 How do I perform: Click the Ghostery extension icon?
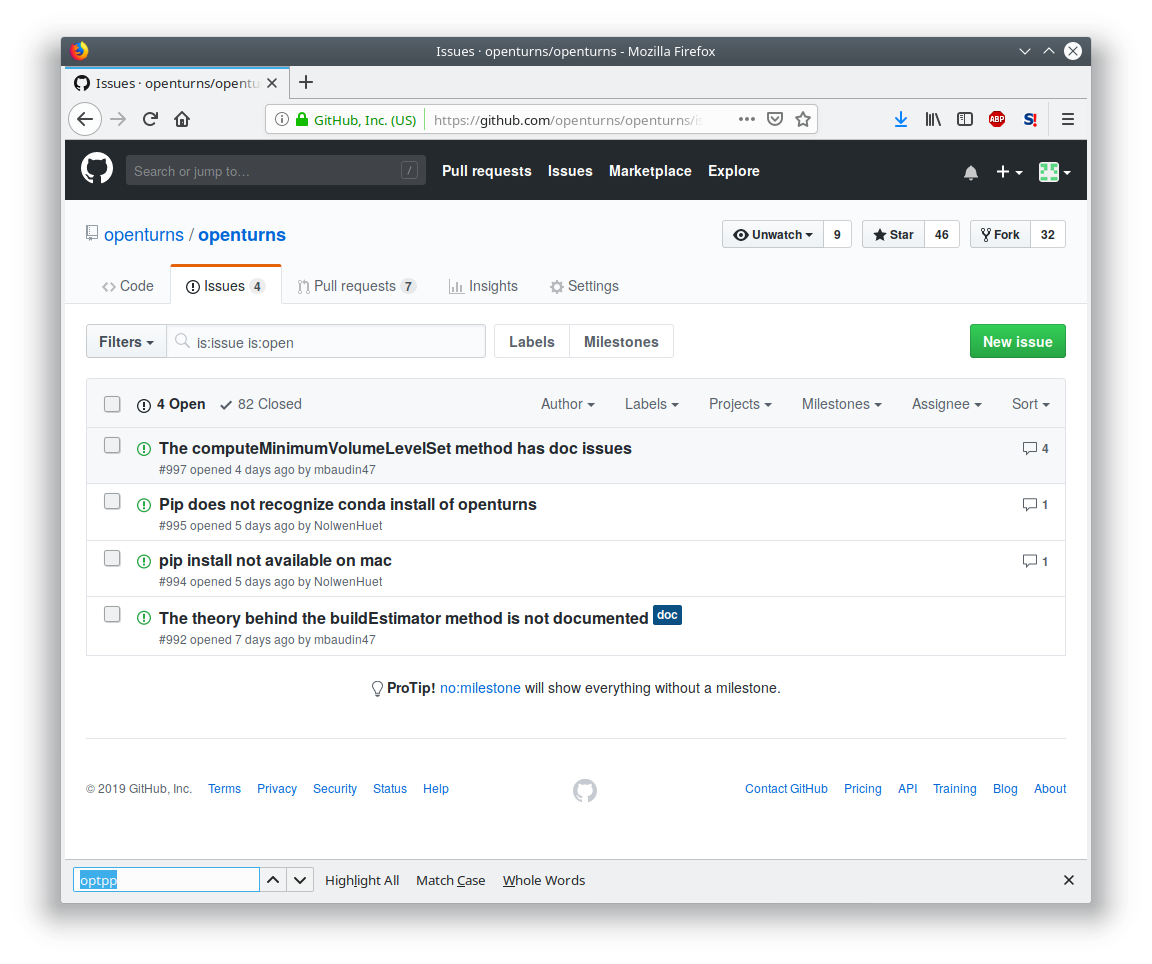[x=1029, y=119]
